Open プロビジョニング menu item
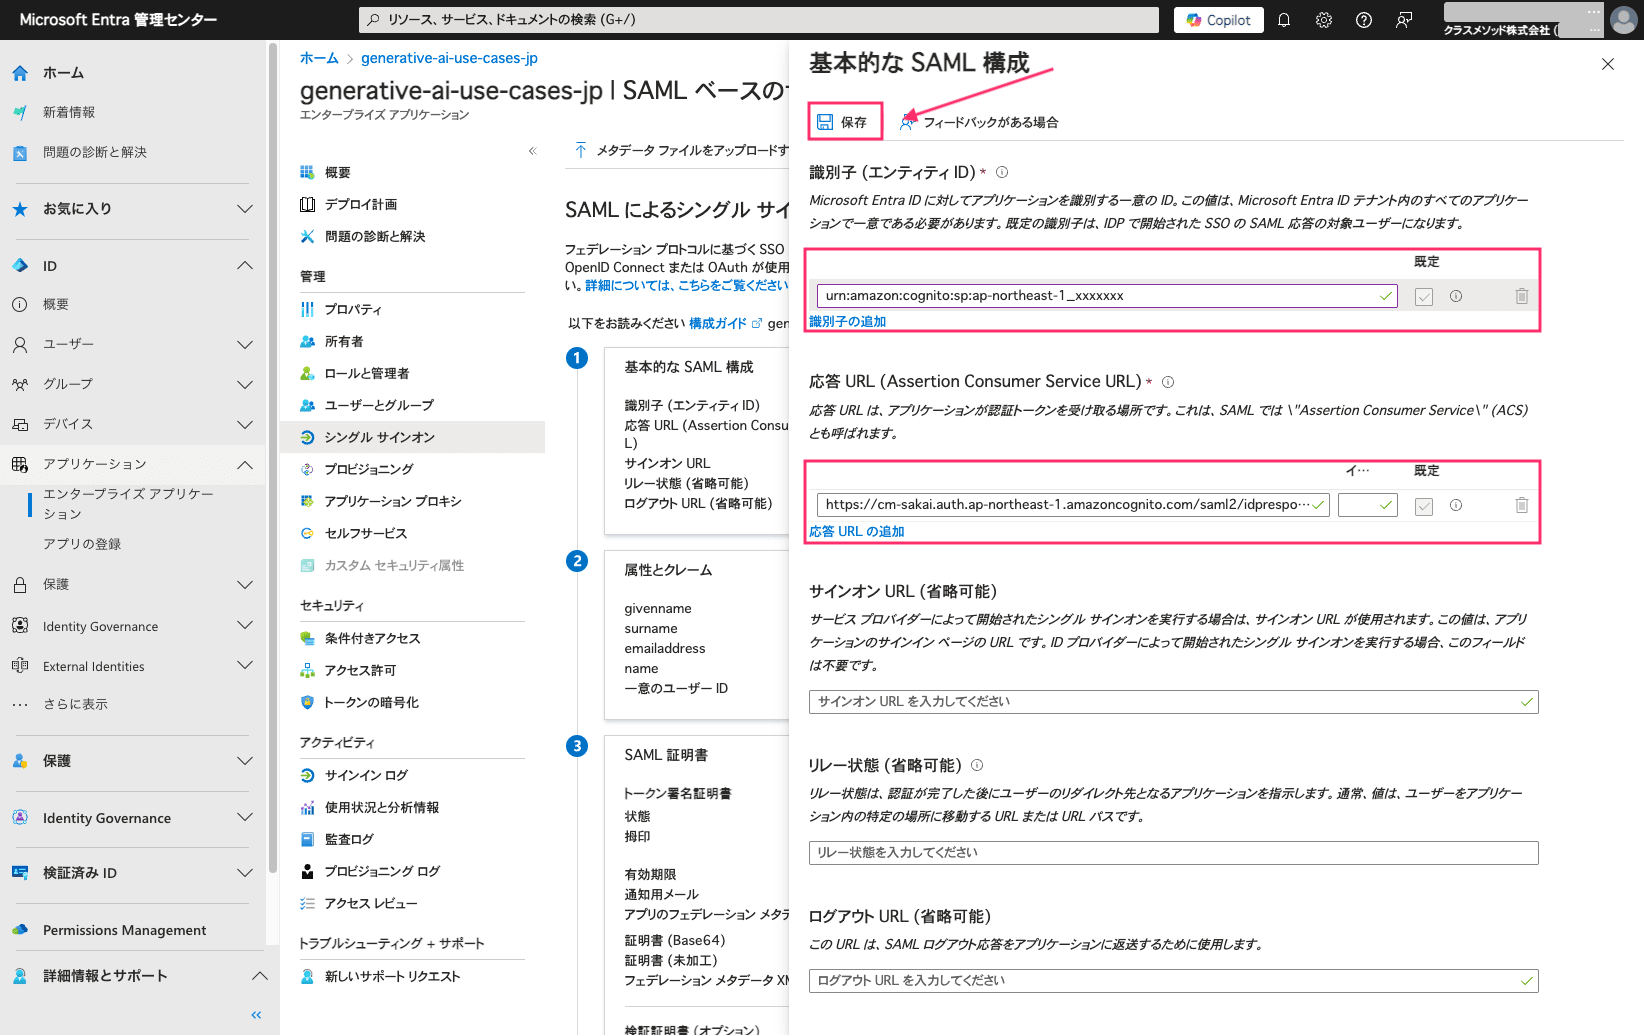 [369, 470]
